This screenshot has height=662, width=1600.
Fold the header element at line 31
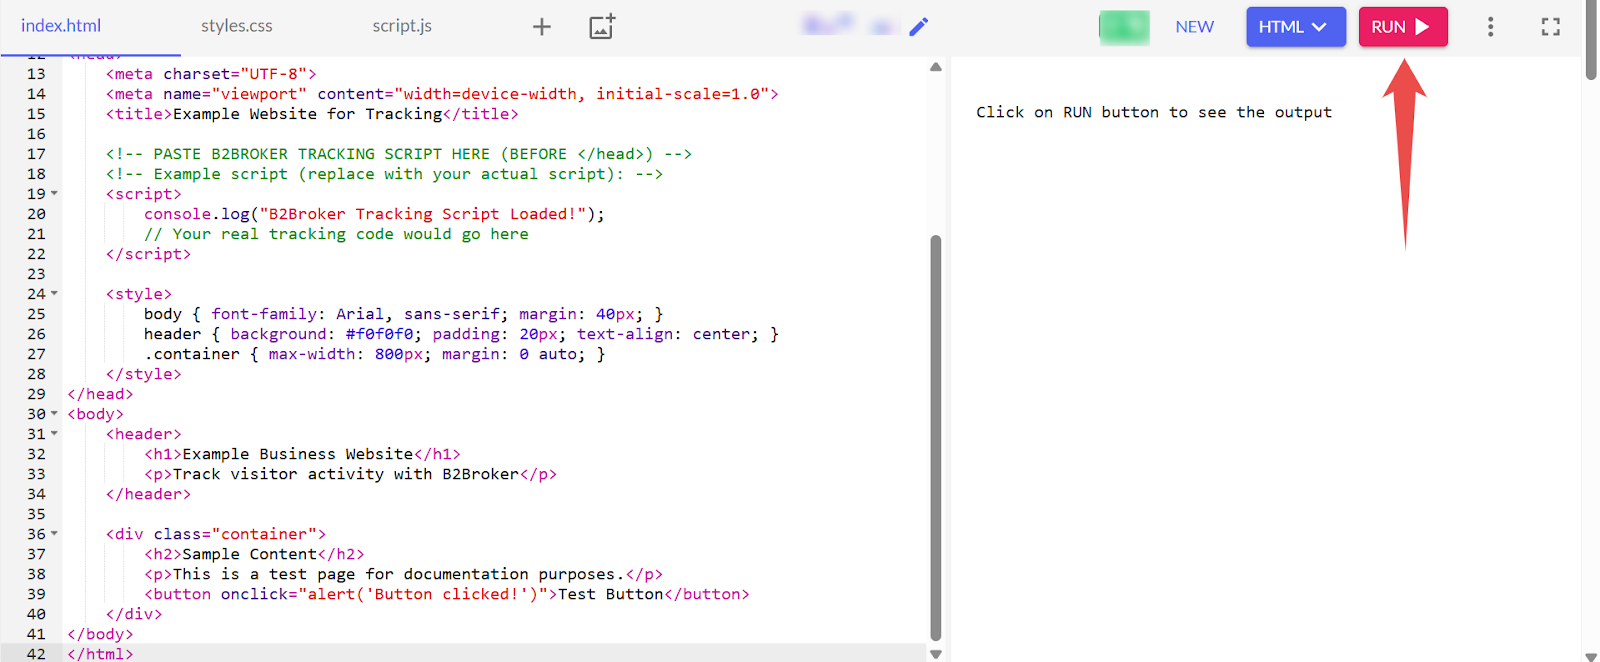(x=54, y=434)
